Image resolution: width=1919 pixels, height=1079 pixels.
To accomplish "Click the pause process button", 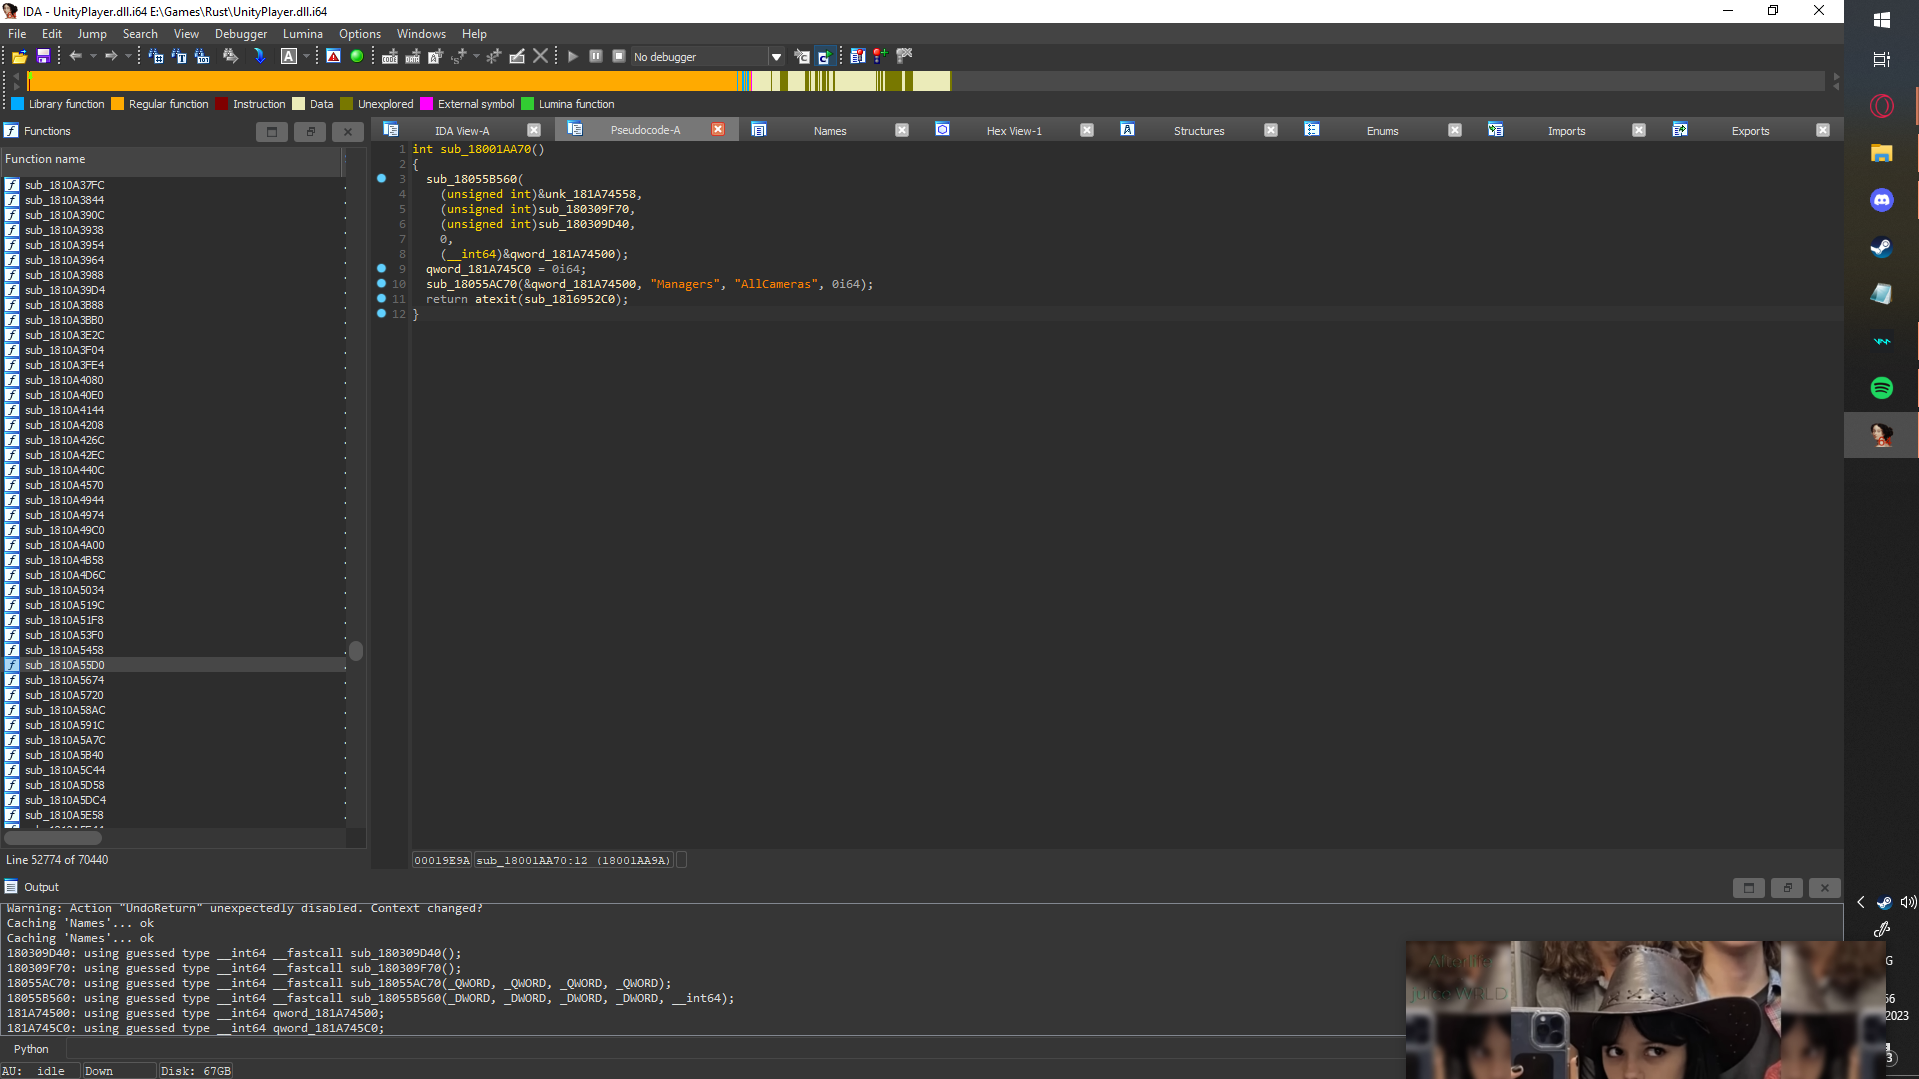I will tap(596, 56).
